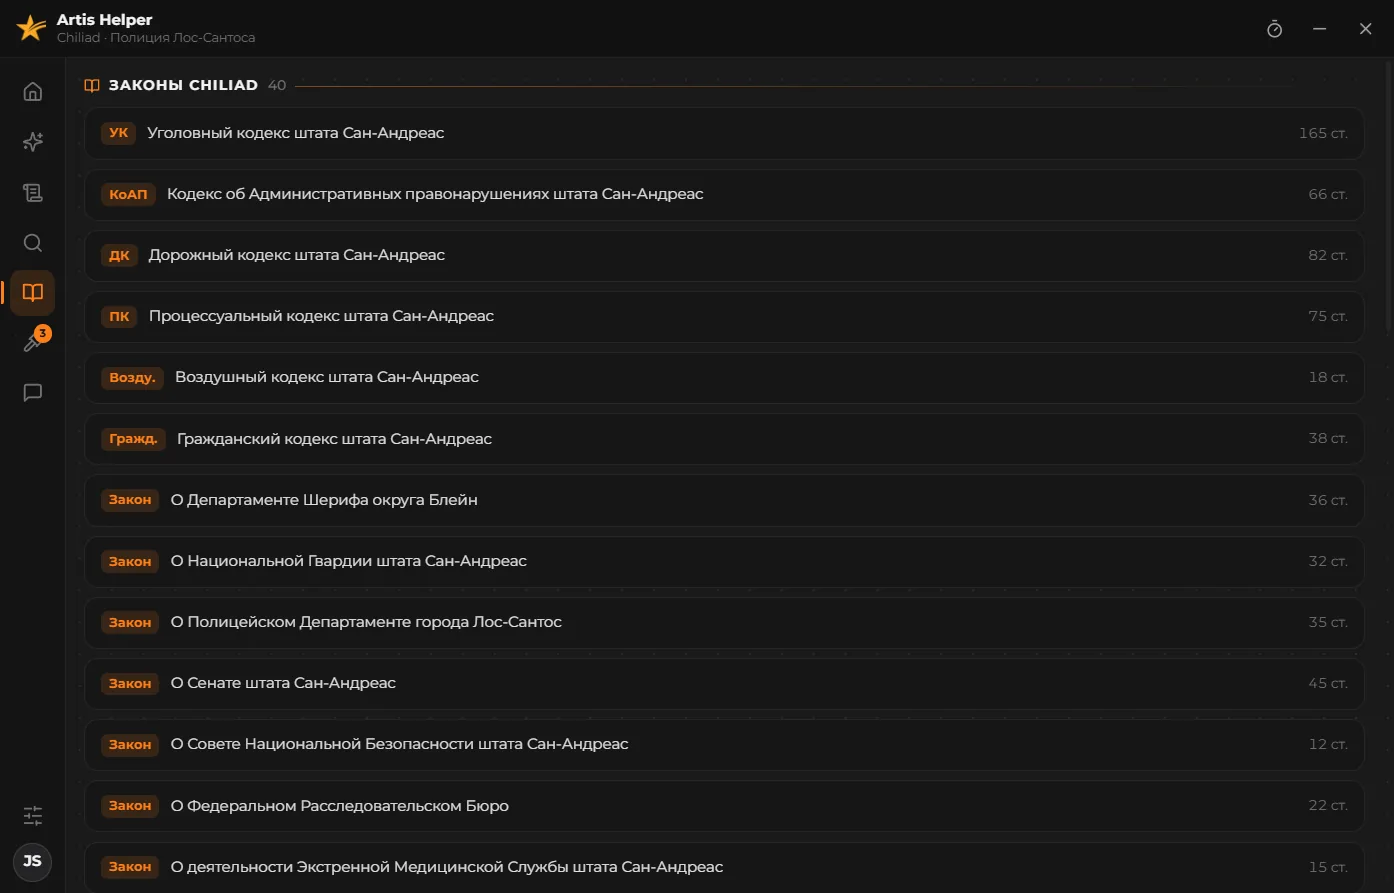The image size is (1394, 893).
Task: Open Уголовный кодекс штата Сан-Андреас
Action: (724, 133)
